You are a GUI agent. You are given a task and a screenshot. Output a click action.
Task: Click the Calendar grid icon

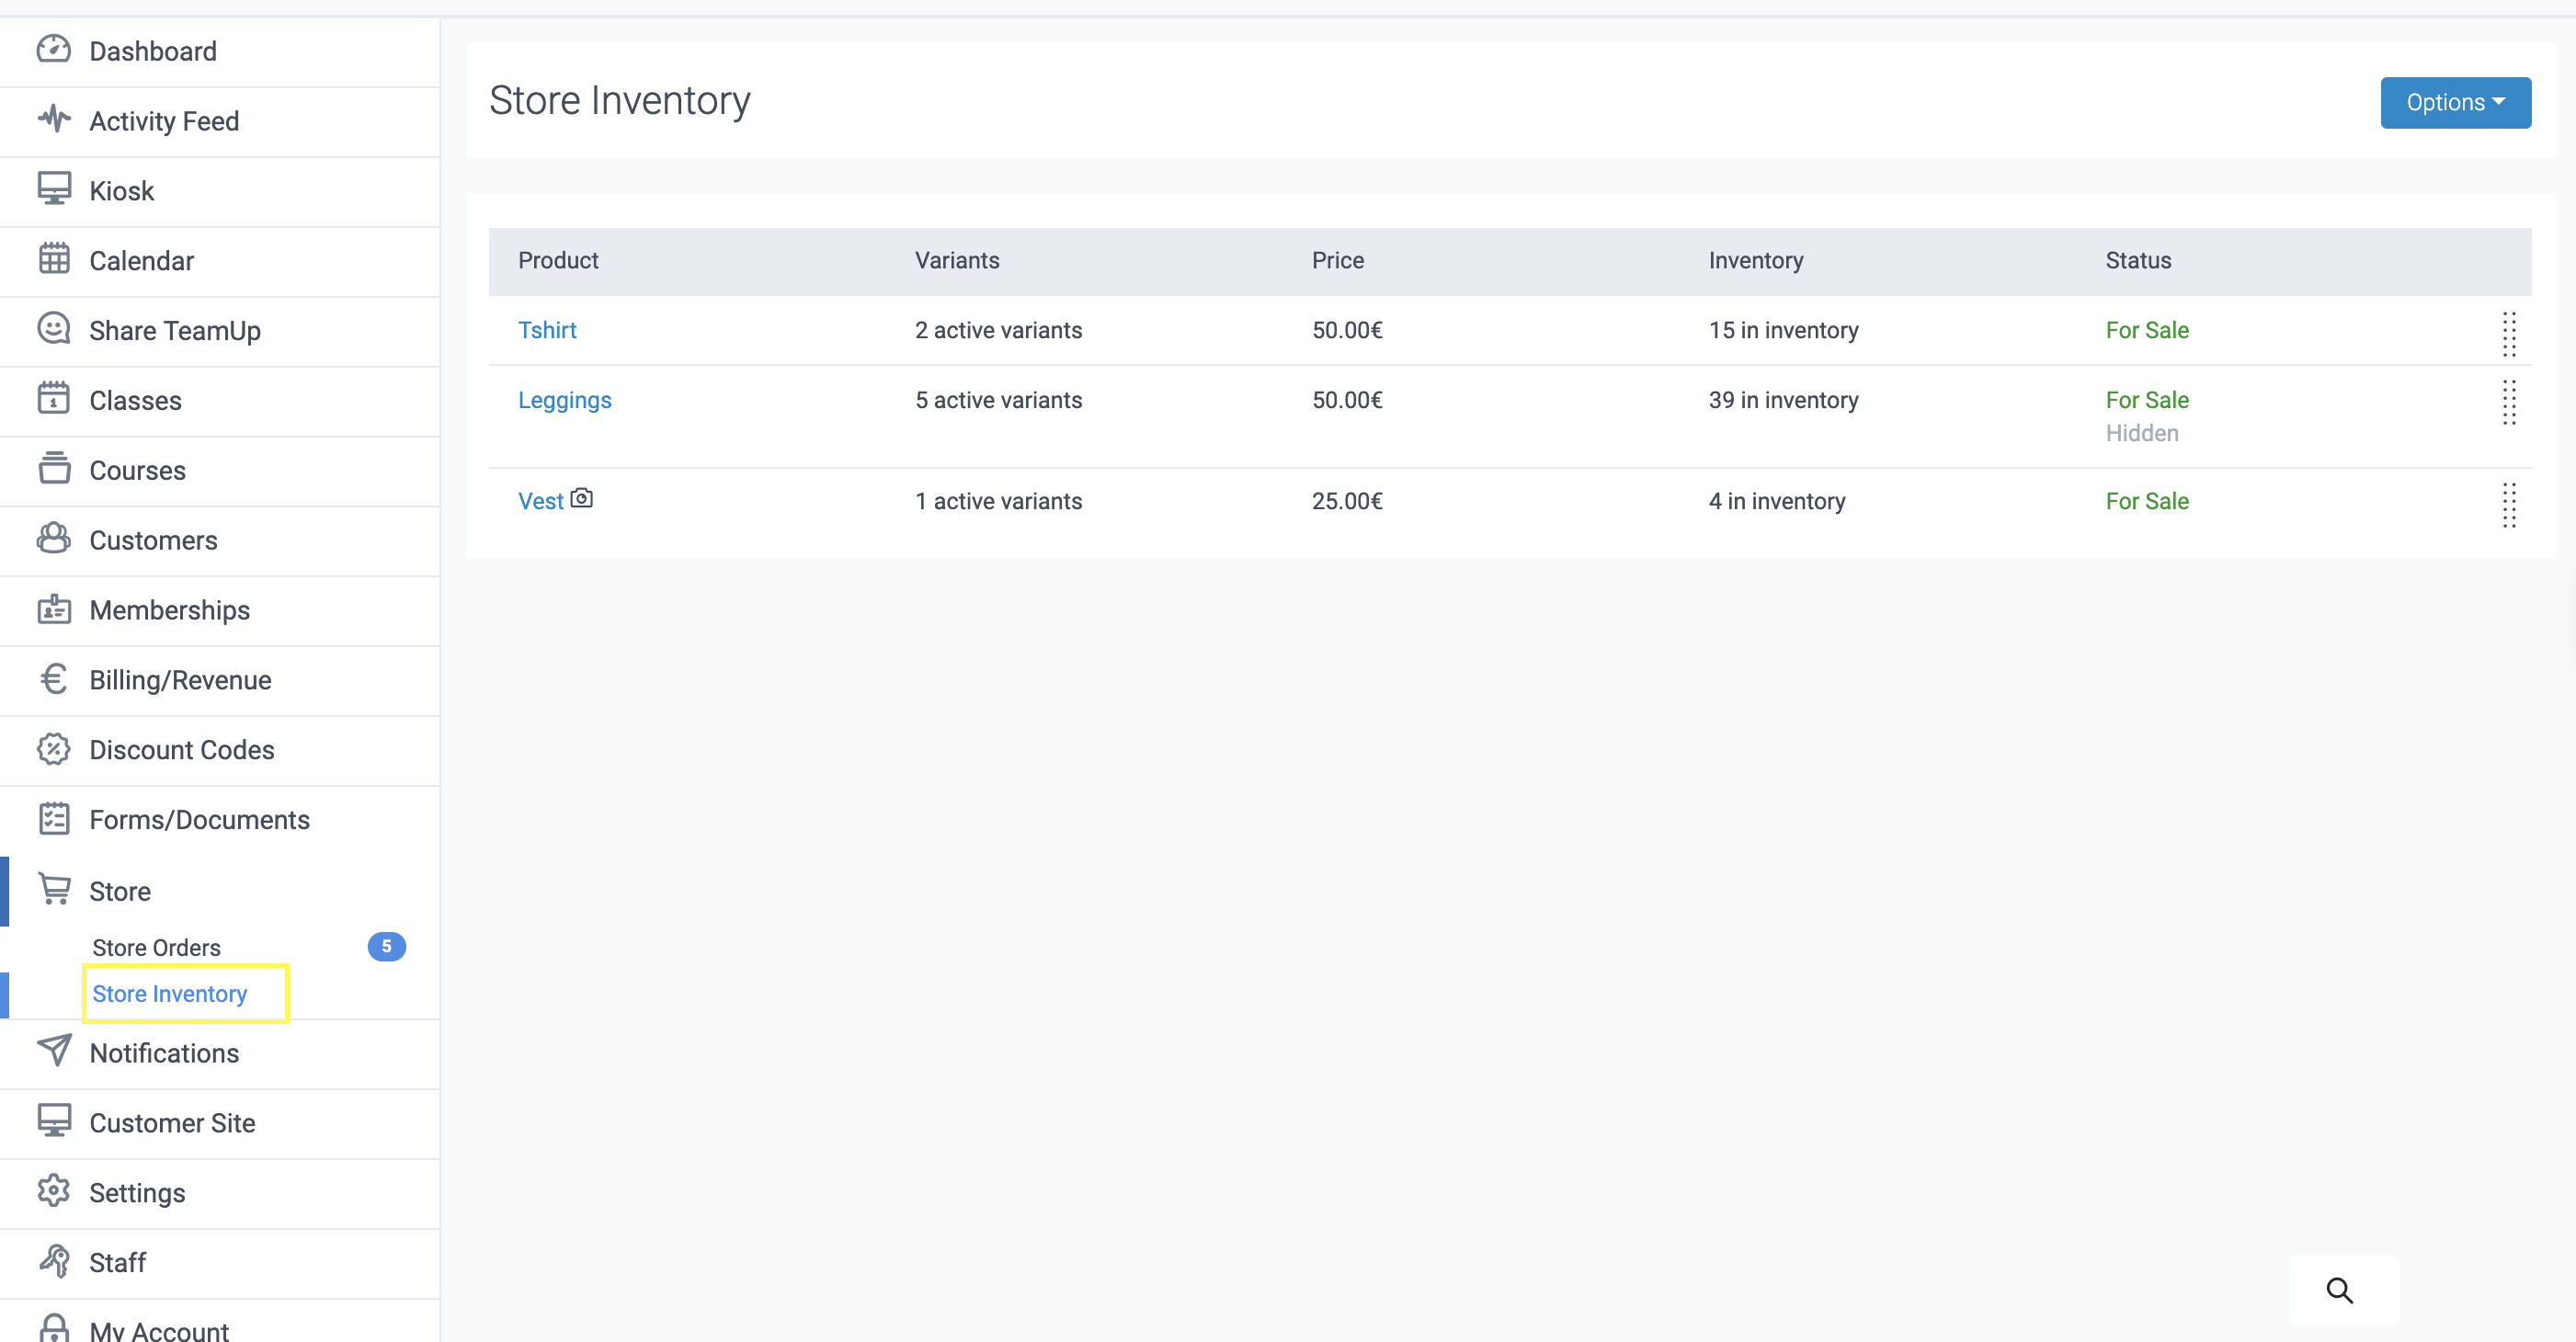pos(54,259)
